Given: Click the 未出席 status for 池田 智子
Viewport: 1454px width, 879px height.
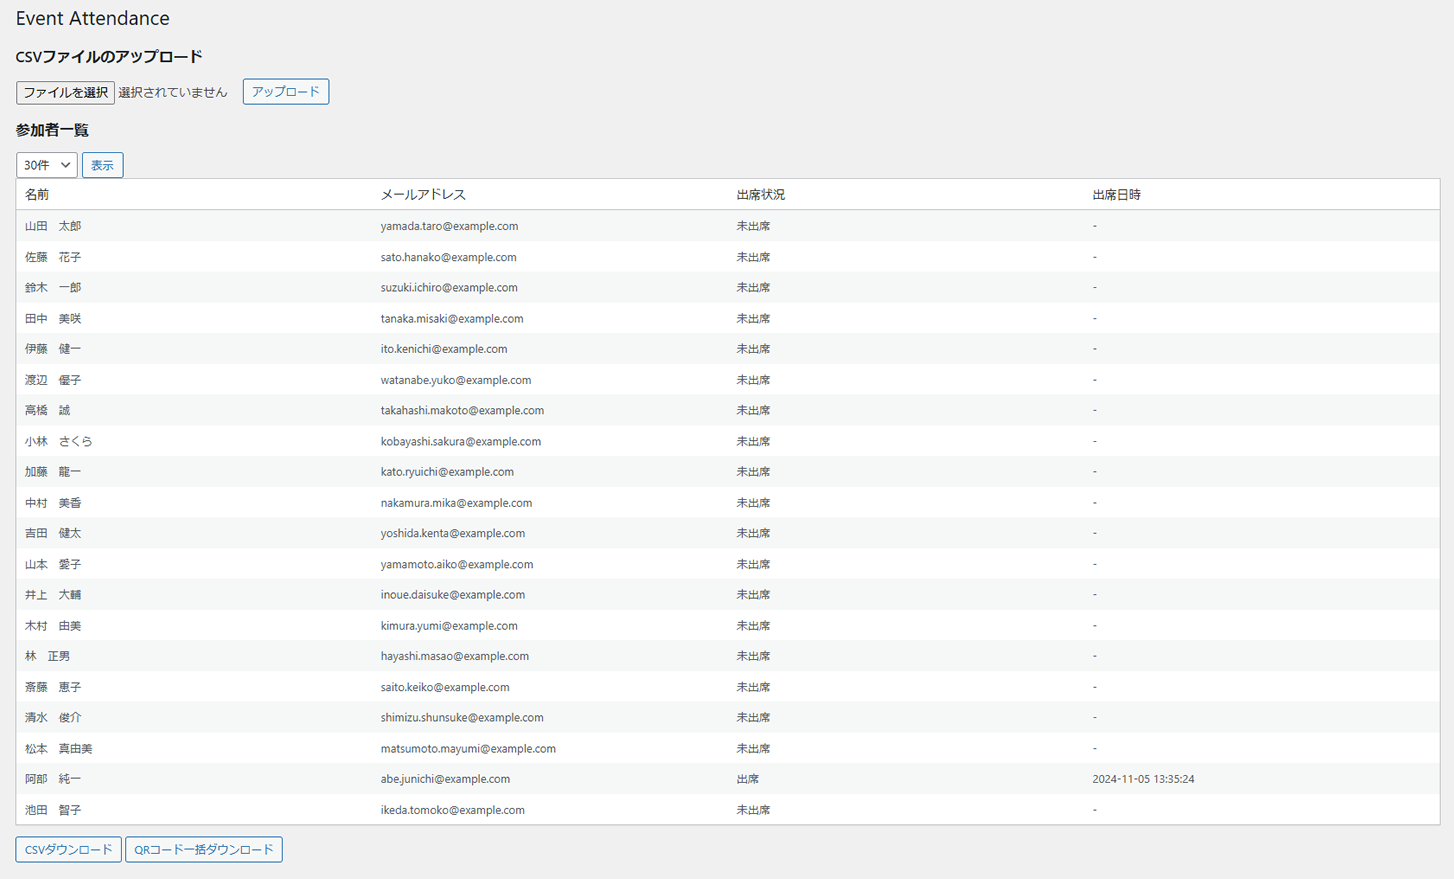Looking at the screenshot, I should tap(753, 810).
